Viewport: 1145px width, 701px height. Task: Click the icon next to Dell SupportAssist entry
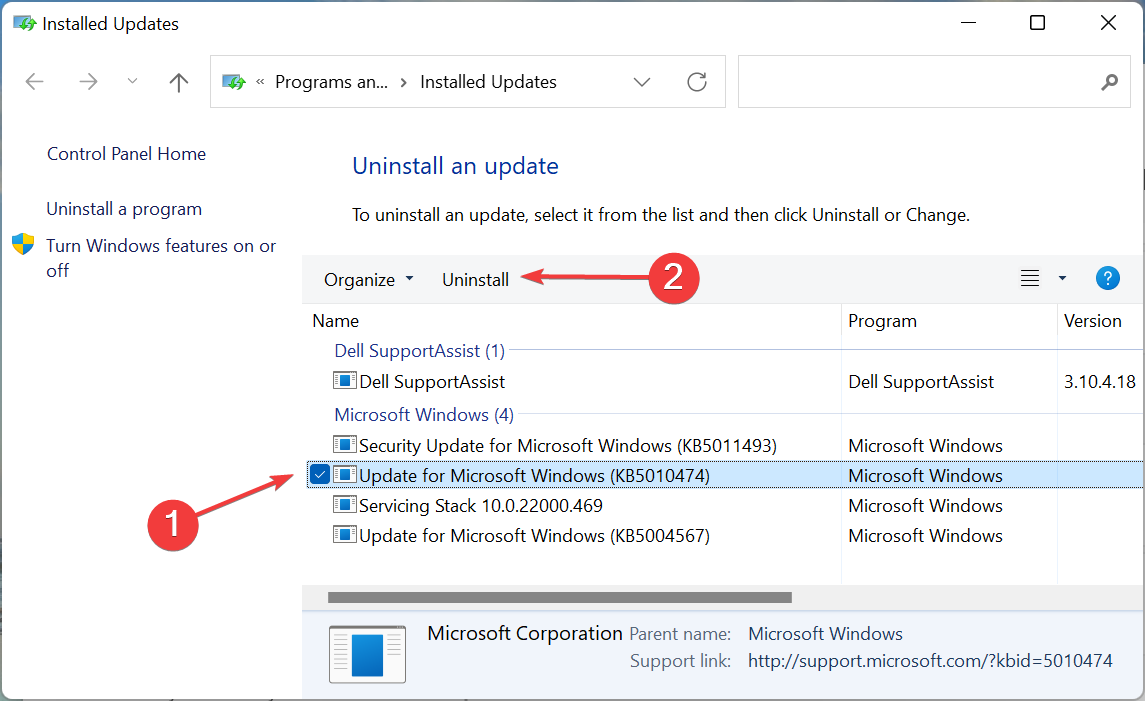click(x=345, y=381)
